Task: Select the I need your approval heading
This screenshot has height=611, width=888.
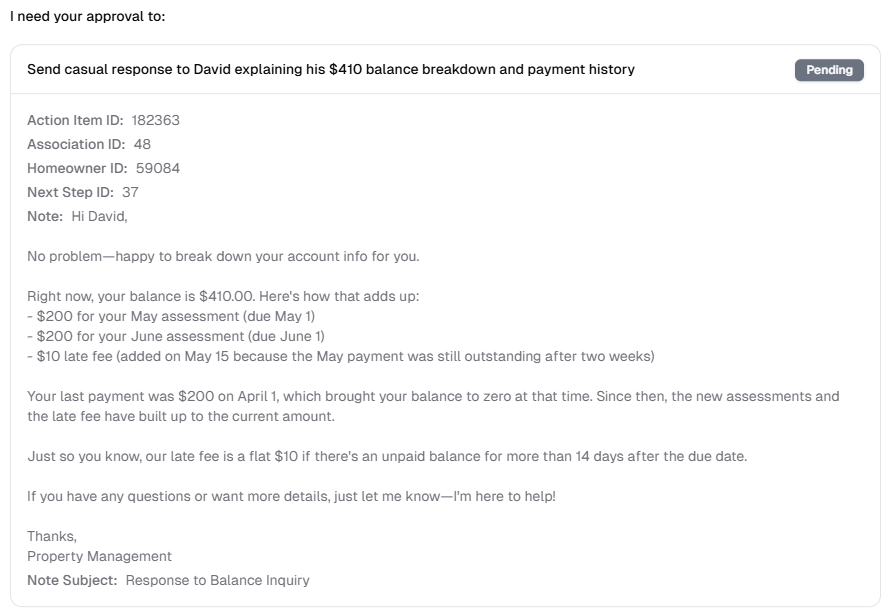Action: click(x=70, y=16)
